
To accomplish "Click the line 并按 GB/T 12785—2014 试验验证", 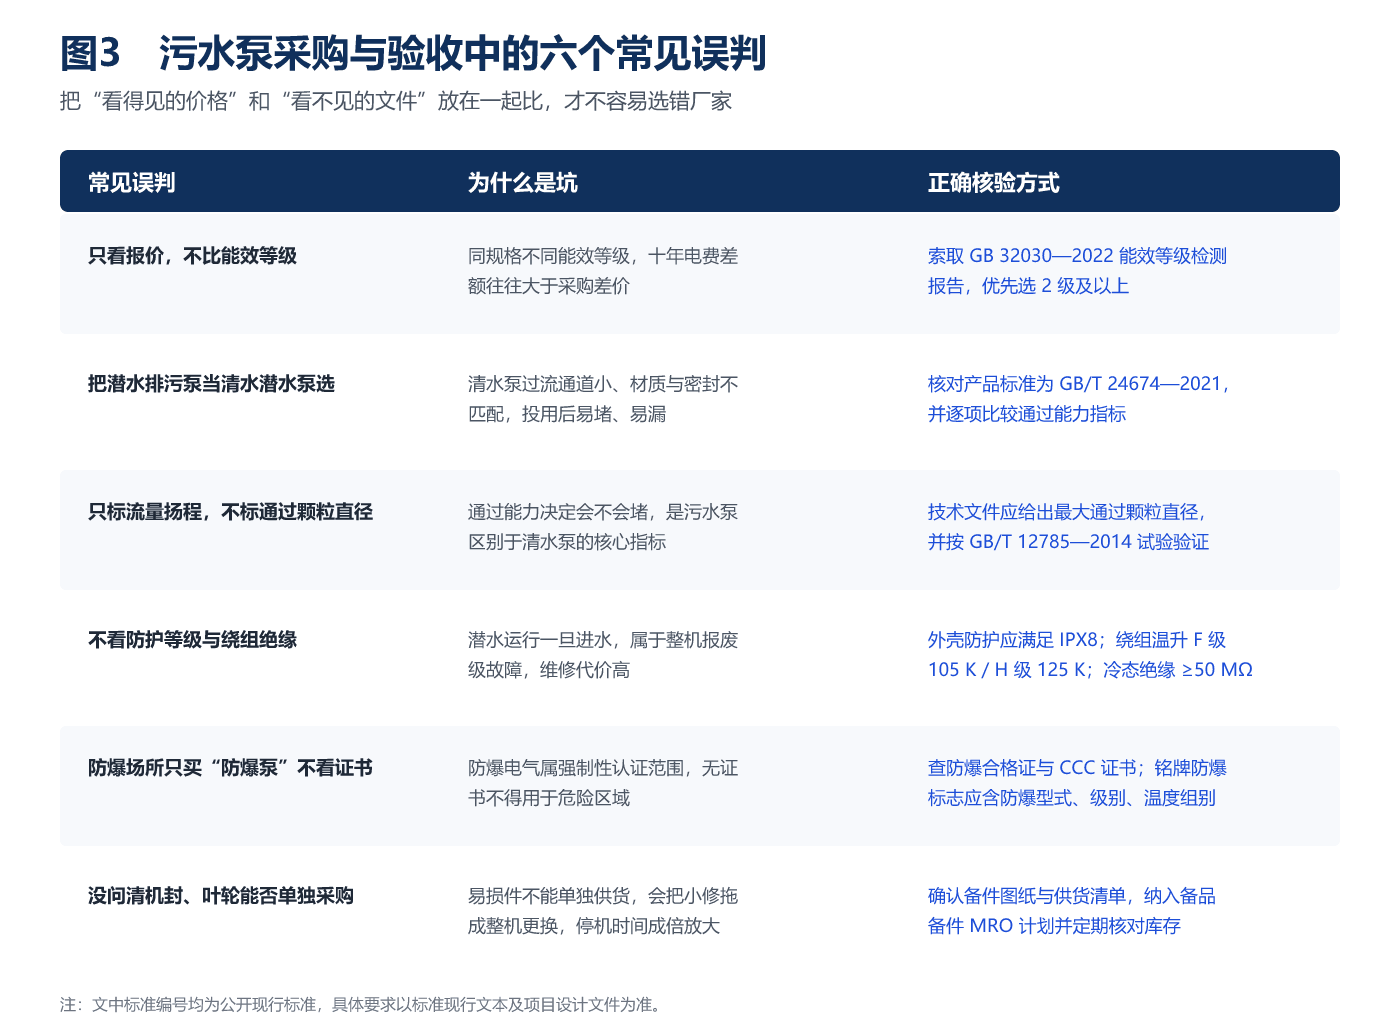I will (1069, 542).
